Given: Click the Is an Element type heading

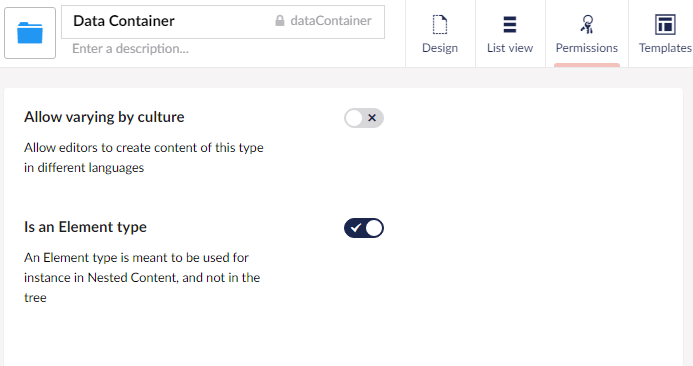Looking at the screenshot, I should [85, 227].
